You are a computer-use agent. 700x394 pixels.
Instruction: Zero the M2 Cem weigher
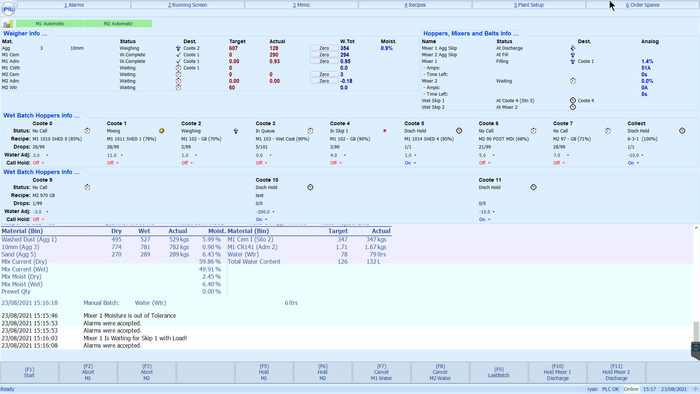click(x=324, y=75)
